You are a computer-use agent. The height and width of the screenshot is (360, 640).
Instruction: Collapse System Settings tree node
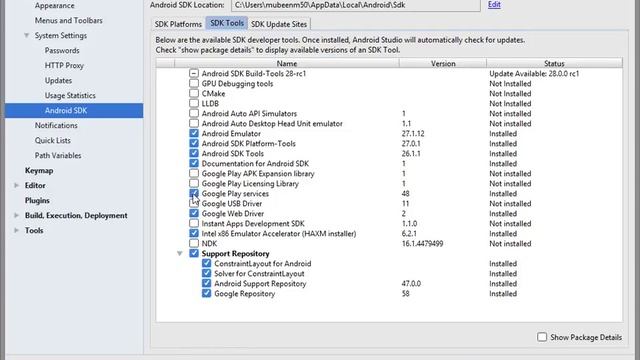[x=27, y=36]
